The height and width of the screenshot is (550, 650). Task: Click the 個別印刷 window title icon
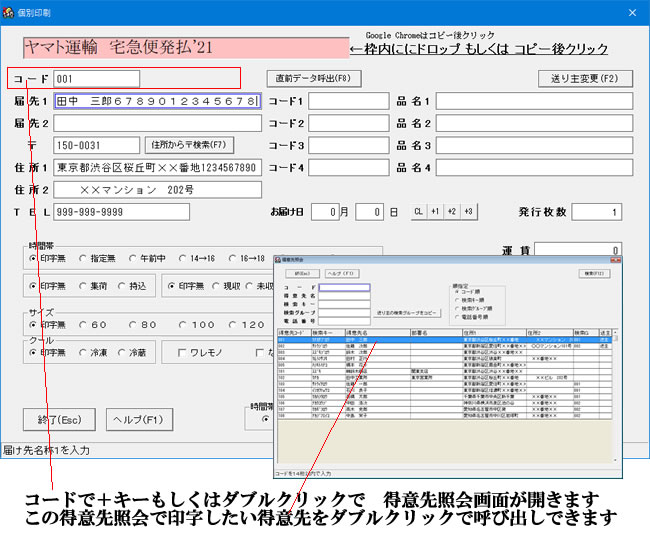pyautogui.click(x=11, y=11)
